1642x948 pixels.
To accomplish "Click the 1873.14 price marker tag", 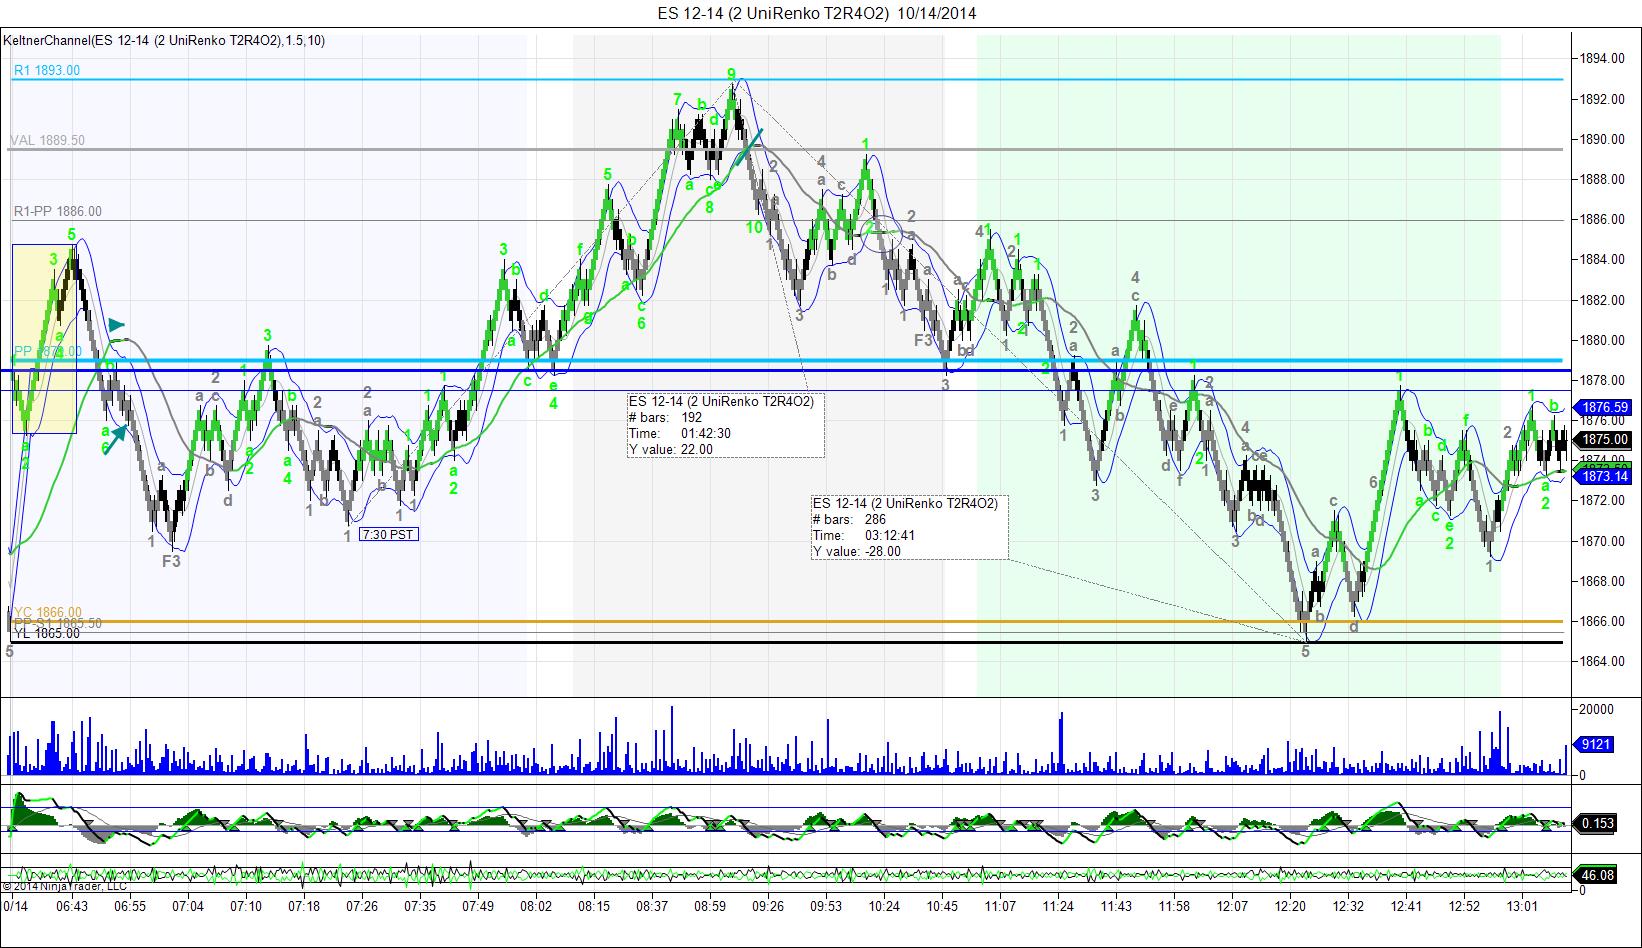I will (1602, 477).
